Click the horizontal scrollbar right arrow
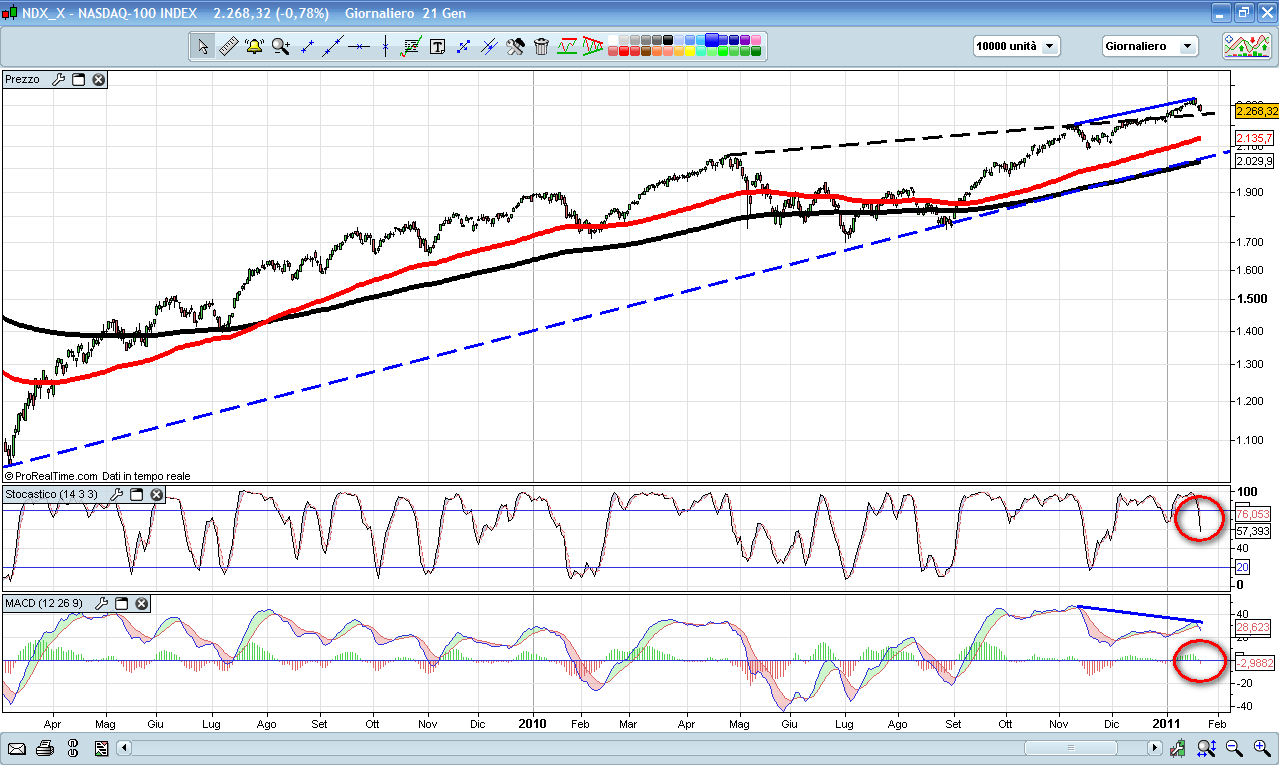The height and width of the screenshot is (765, 1279). [1154, 748]
